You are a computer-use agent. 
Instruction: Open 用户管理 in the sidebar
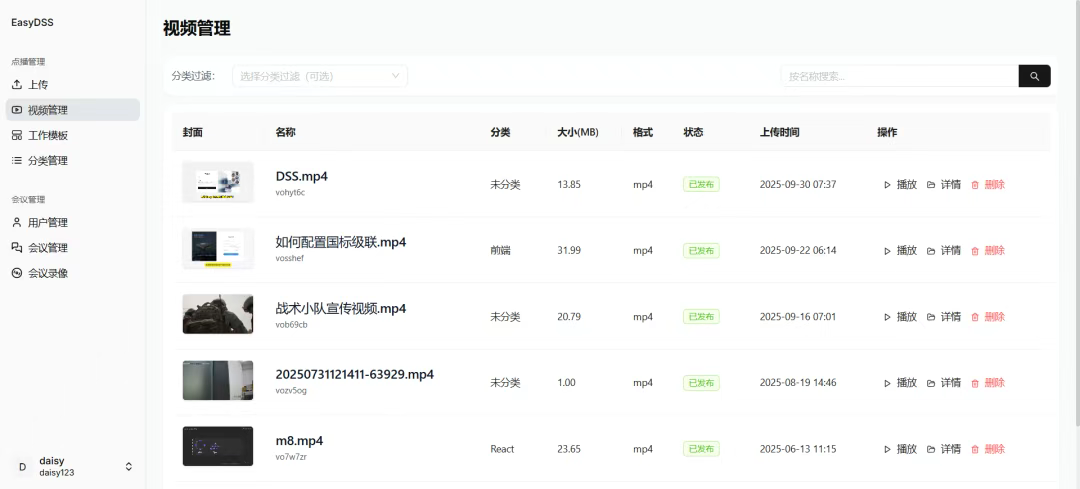coord(72,222)
